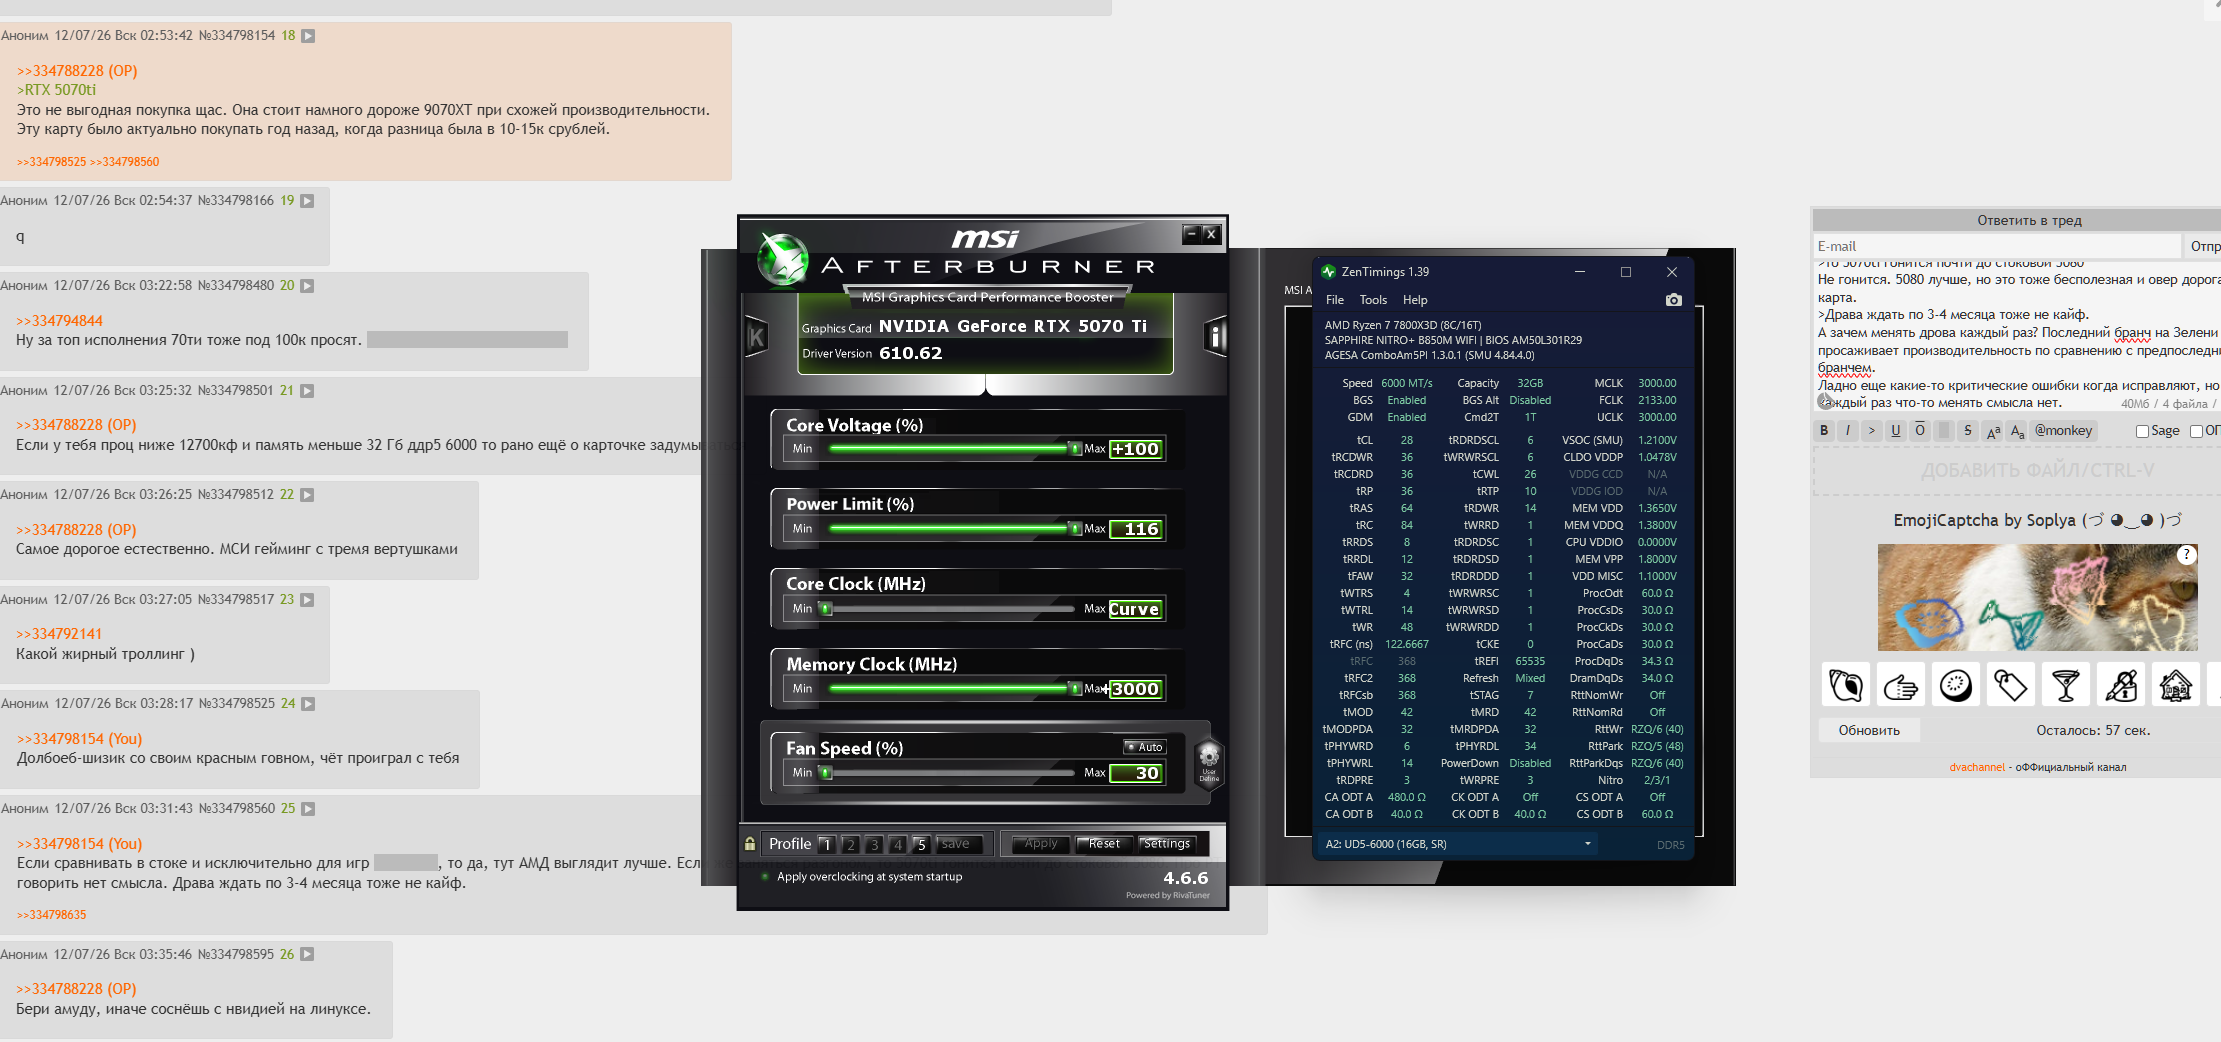
Task: Select Afterburner profile slot 2
Action: point(850,845)
